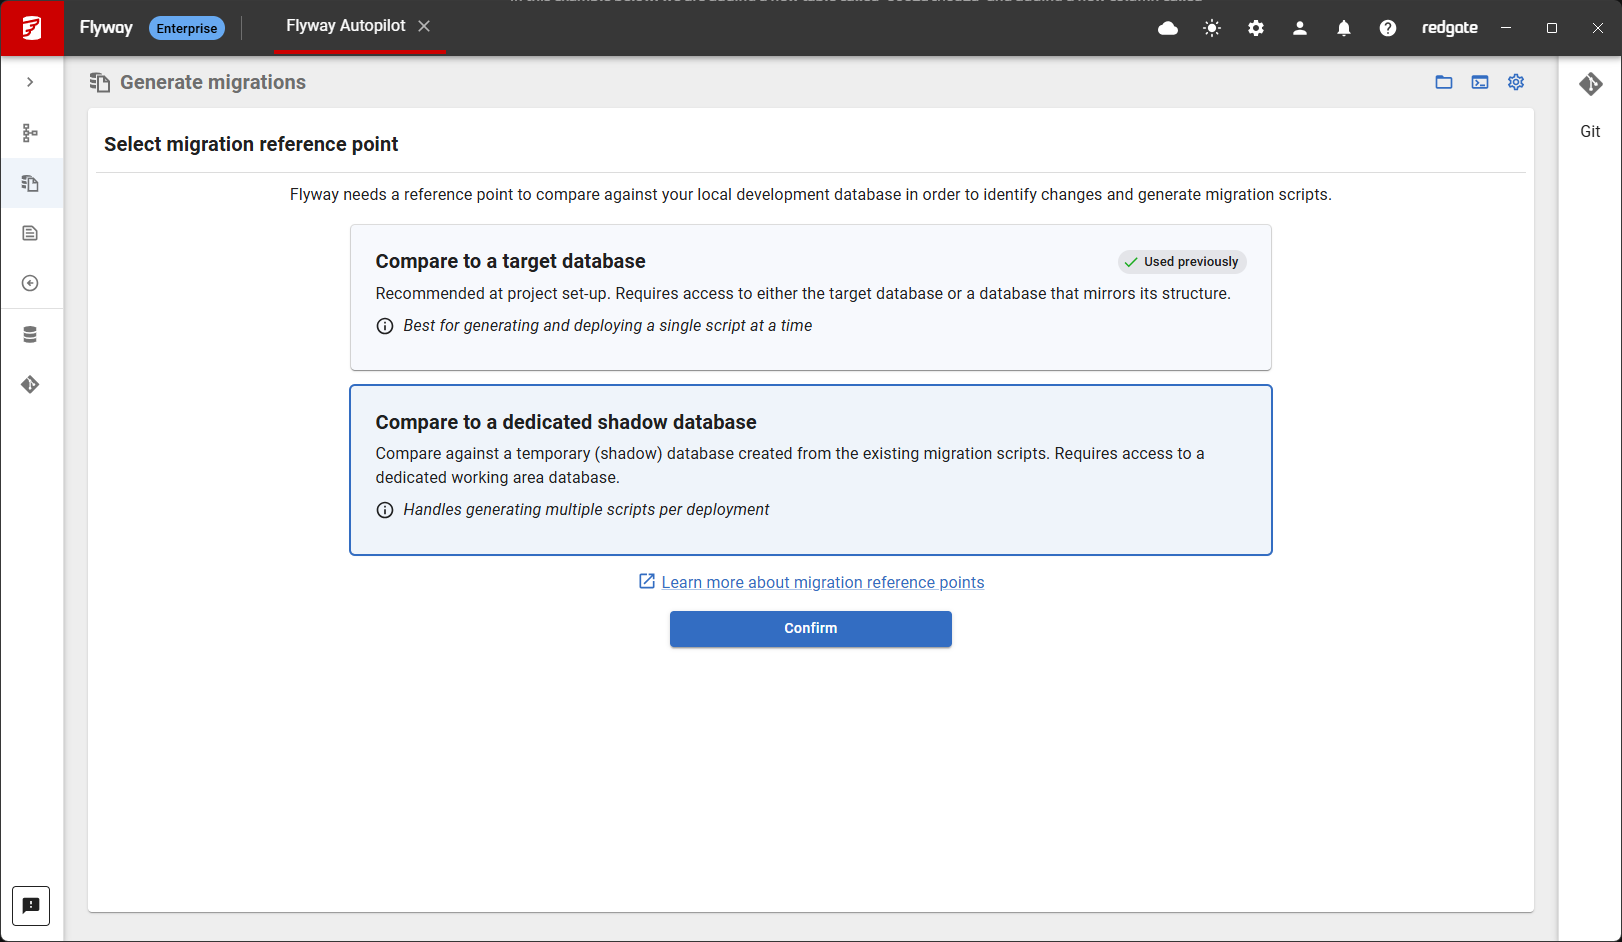The height and width of the screenshot is (942, 1622).
Task: Open the databases sidebar icon
Action: click(x=30, y=335)
